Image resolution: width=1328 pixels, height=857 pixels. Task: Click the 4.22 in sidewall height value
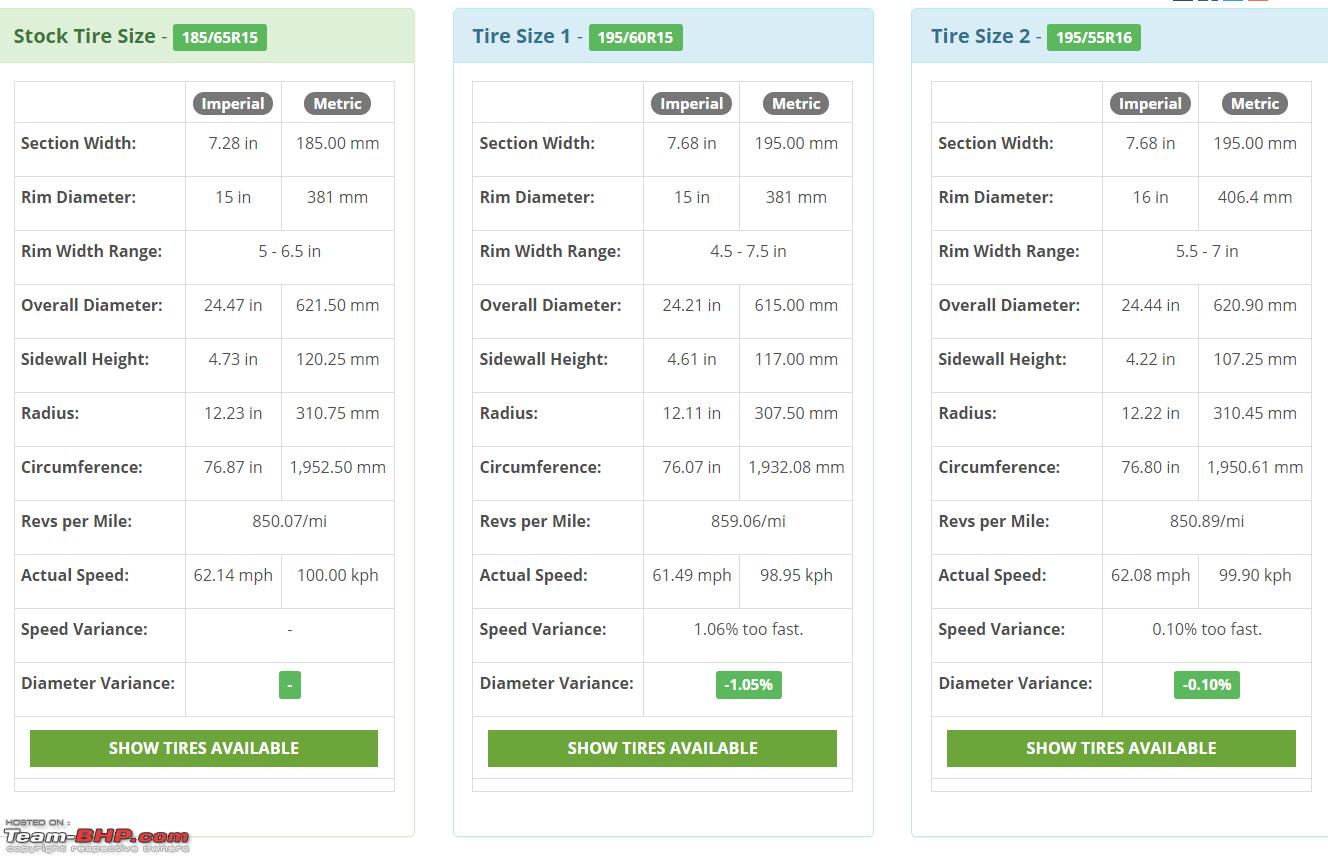1150,359
